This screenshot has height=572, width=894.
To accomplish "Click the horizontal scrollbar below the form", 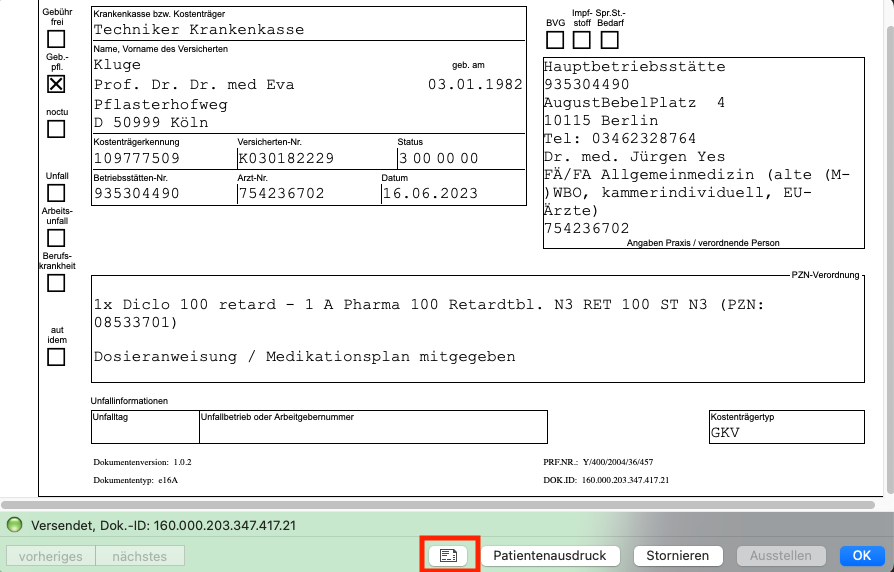I will coord(438,505).
